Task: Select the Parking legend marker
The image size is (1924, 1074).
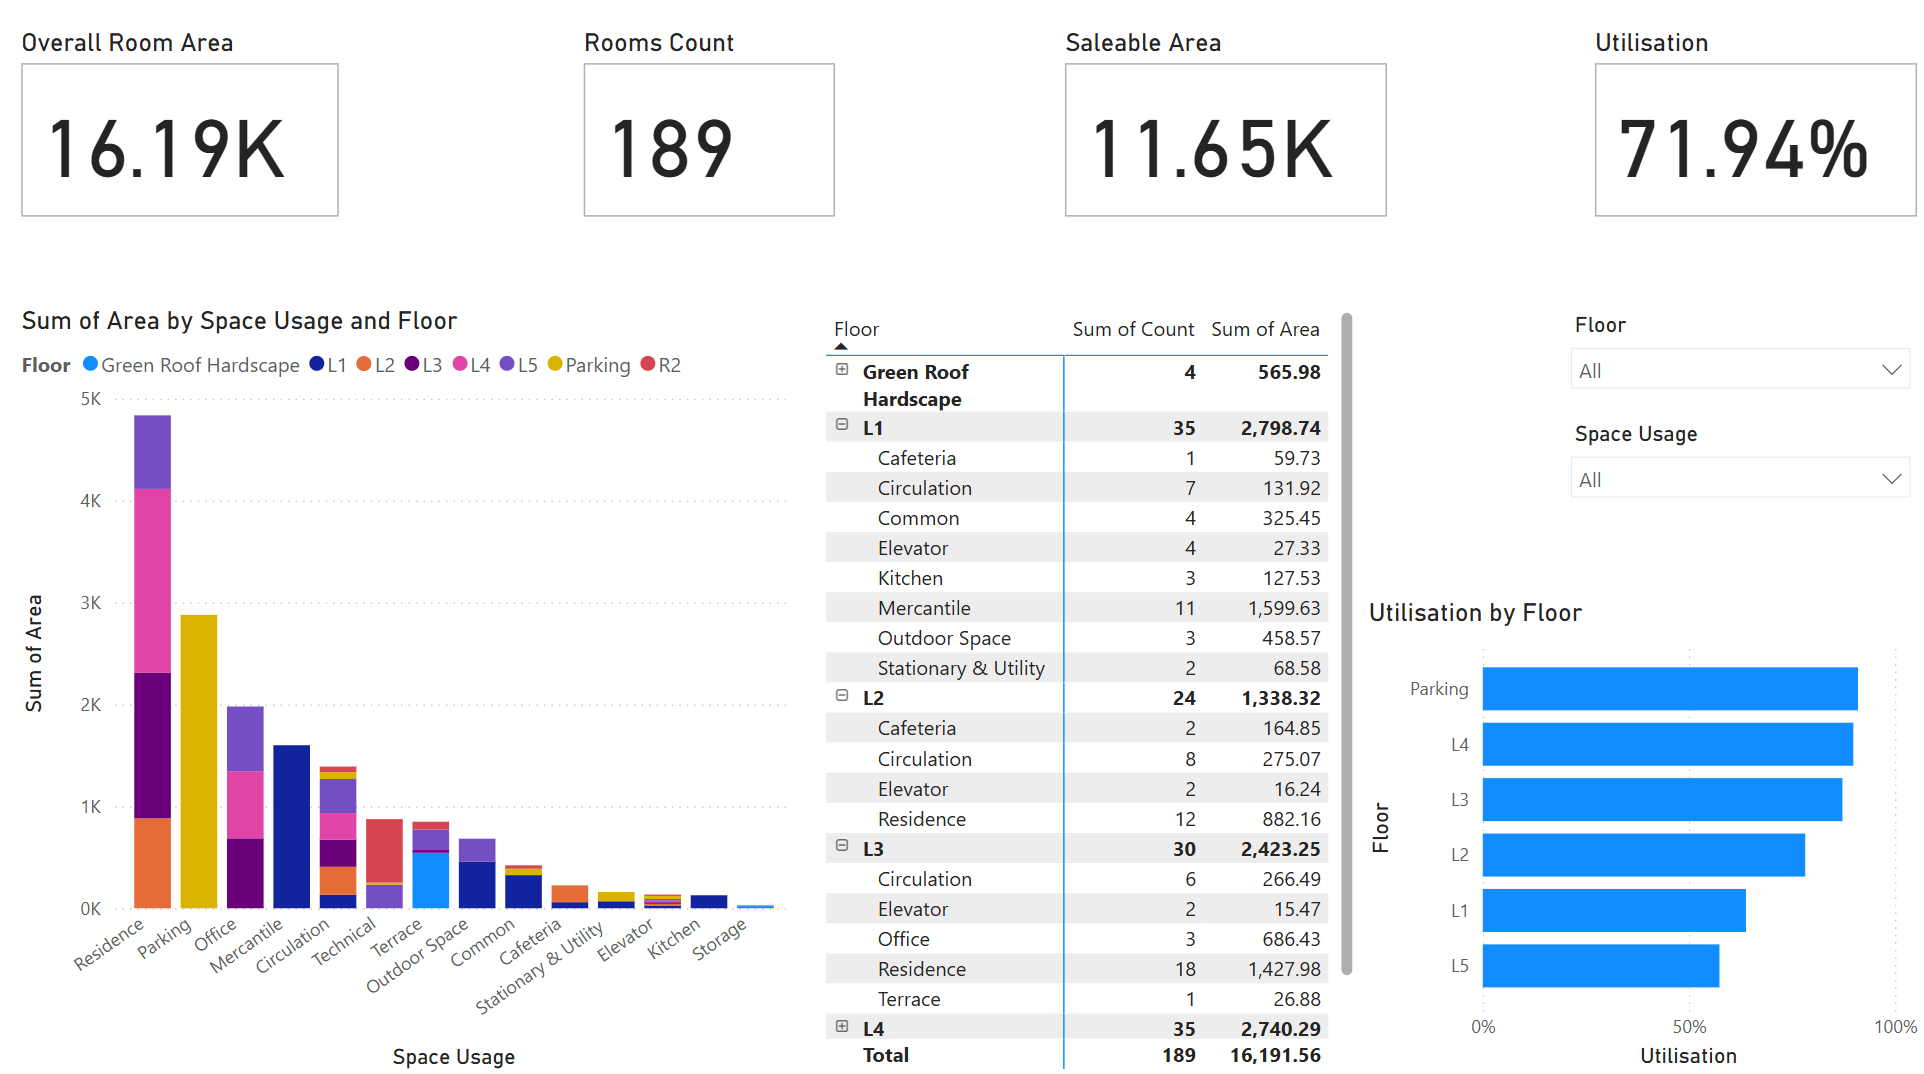Action: [555, 365]
